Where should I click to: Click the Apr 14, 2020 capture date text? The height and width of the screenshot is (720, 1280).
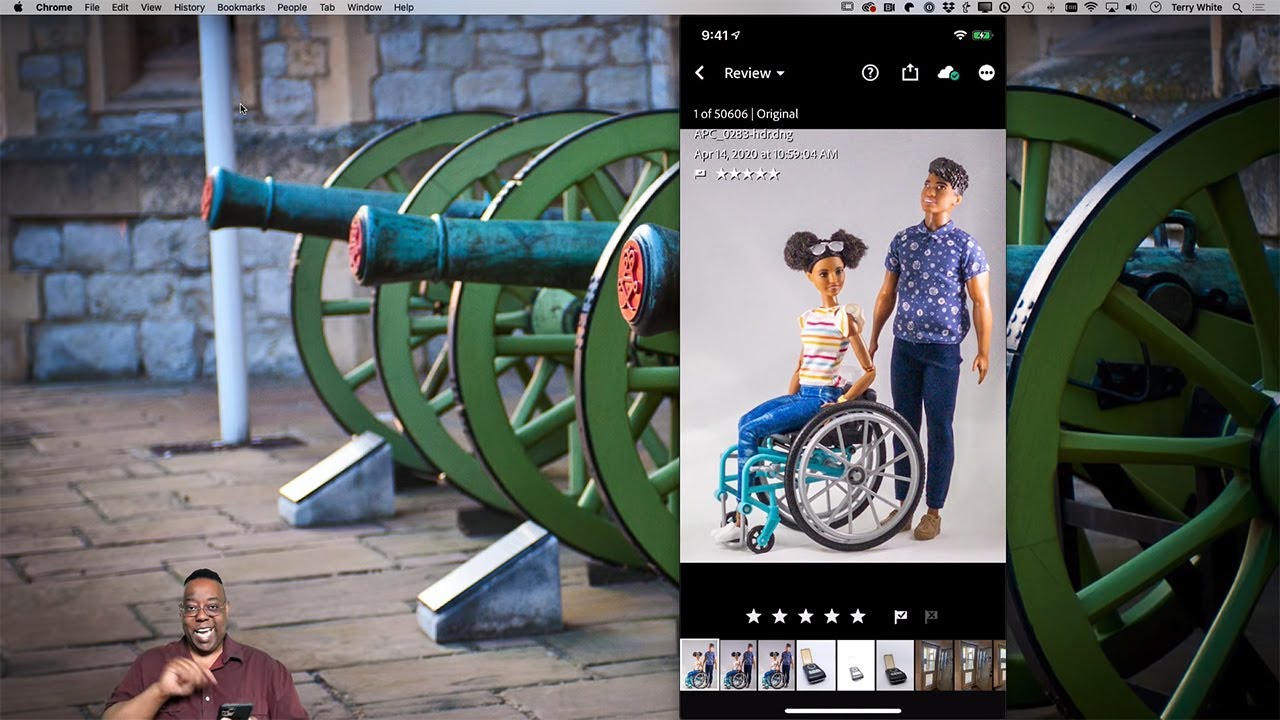766,154
